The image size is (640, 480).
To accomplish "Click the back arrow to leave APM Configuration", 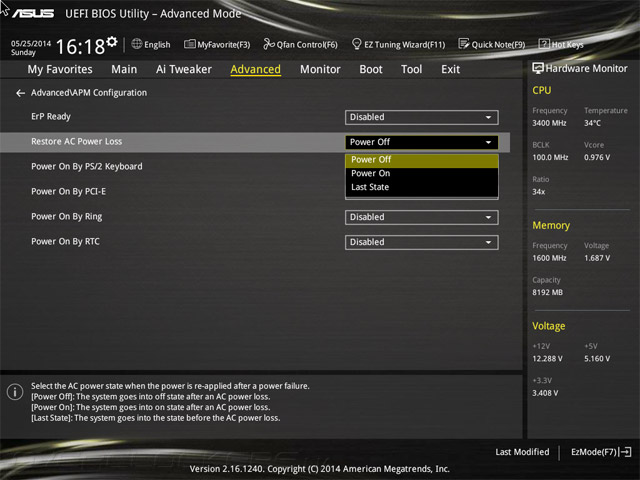I will [x=20, y=93].
